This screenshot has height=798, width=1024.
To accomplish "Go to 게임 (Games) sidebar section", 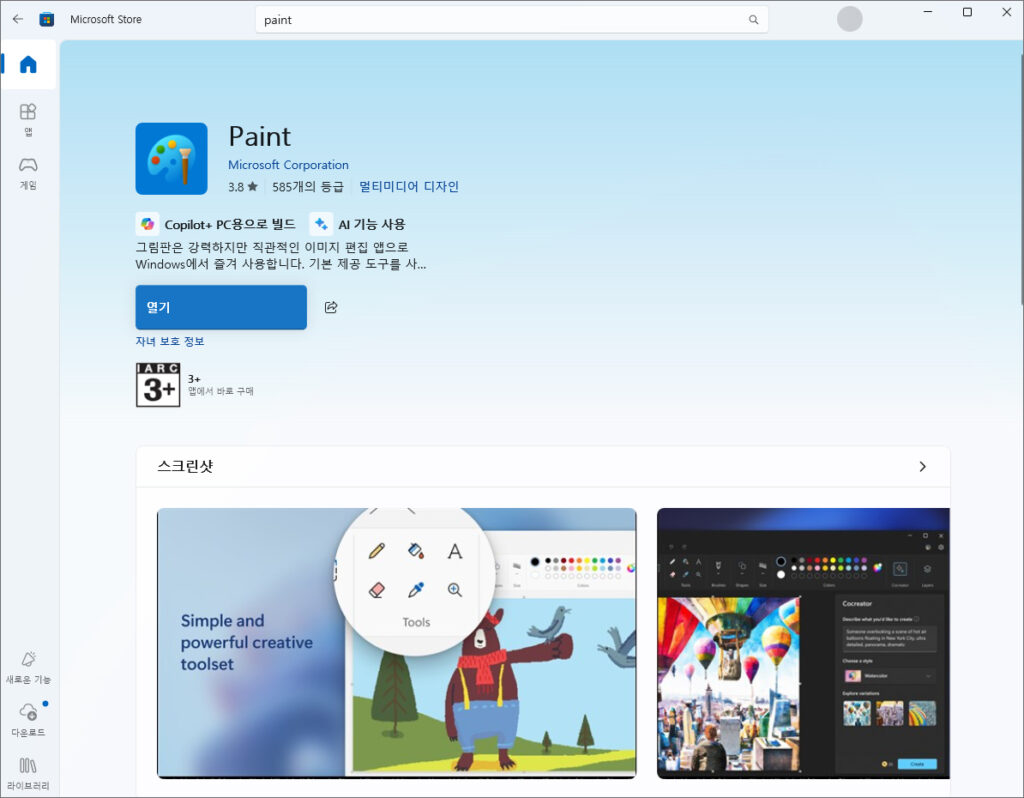I will pos(28,171).
